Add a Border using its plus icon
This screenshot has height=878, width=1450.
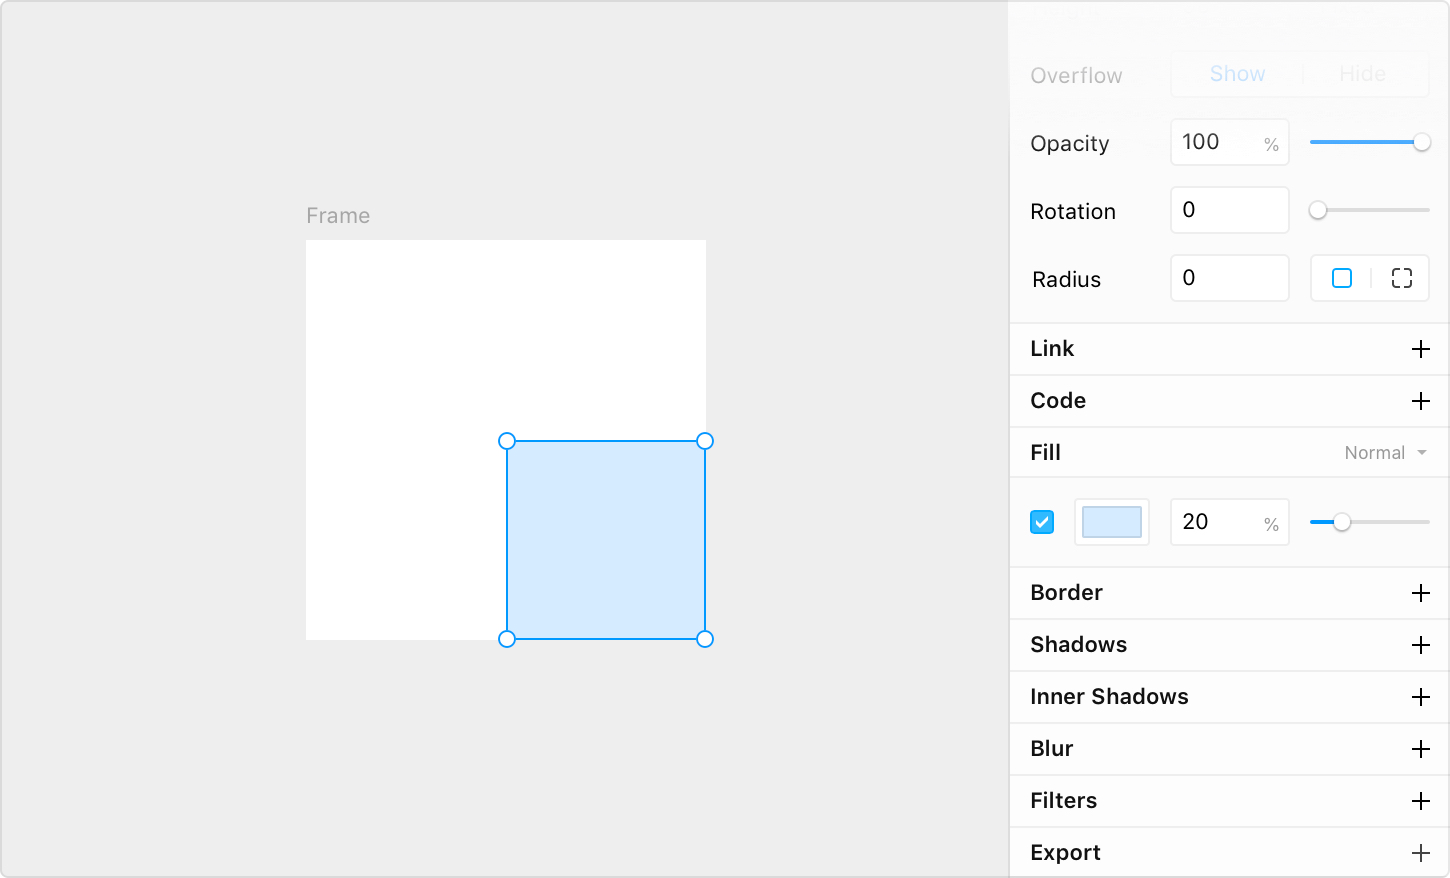tap(1420, 593)
